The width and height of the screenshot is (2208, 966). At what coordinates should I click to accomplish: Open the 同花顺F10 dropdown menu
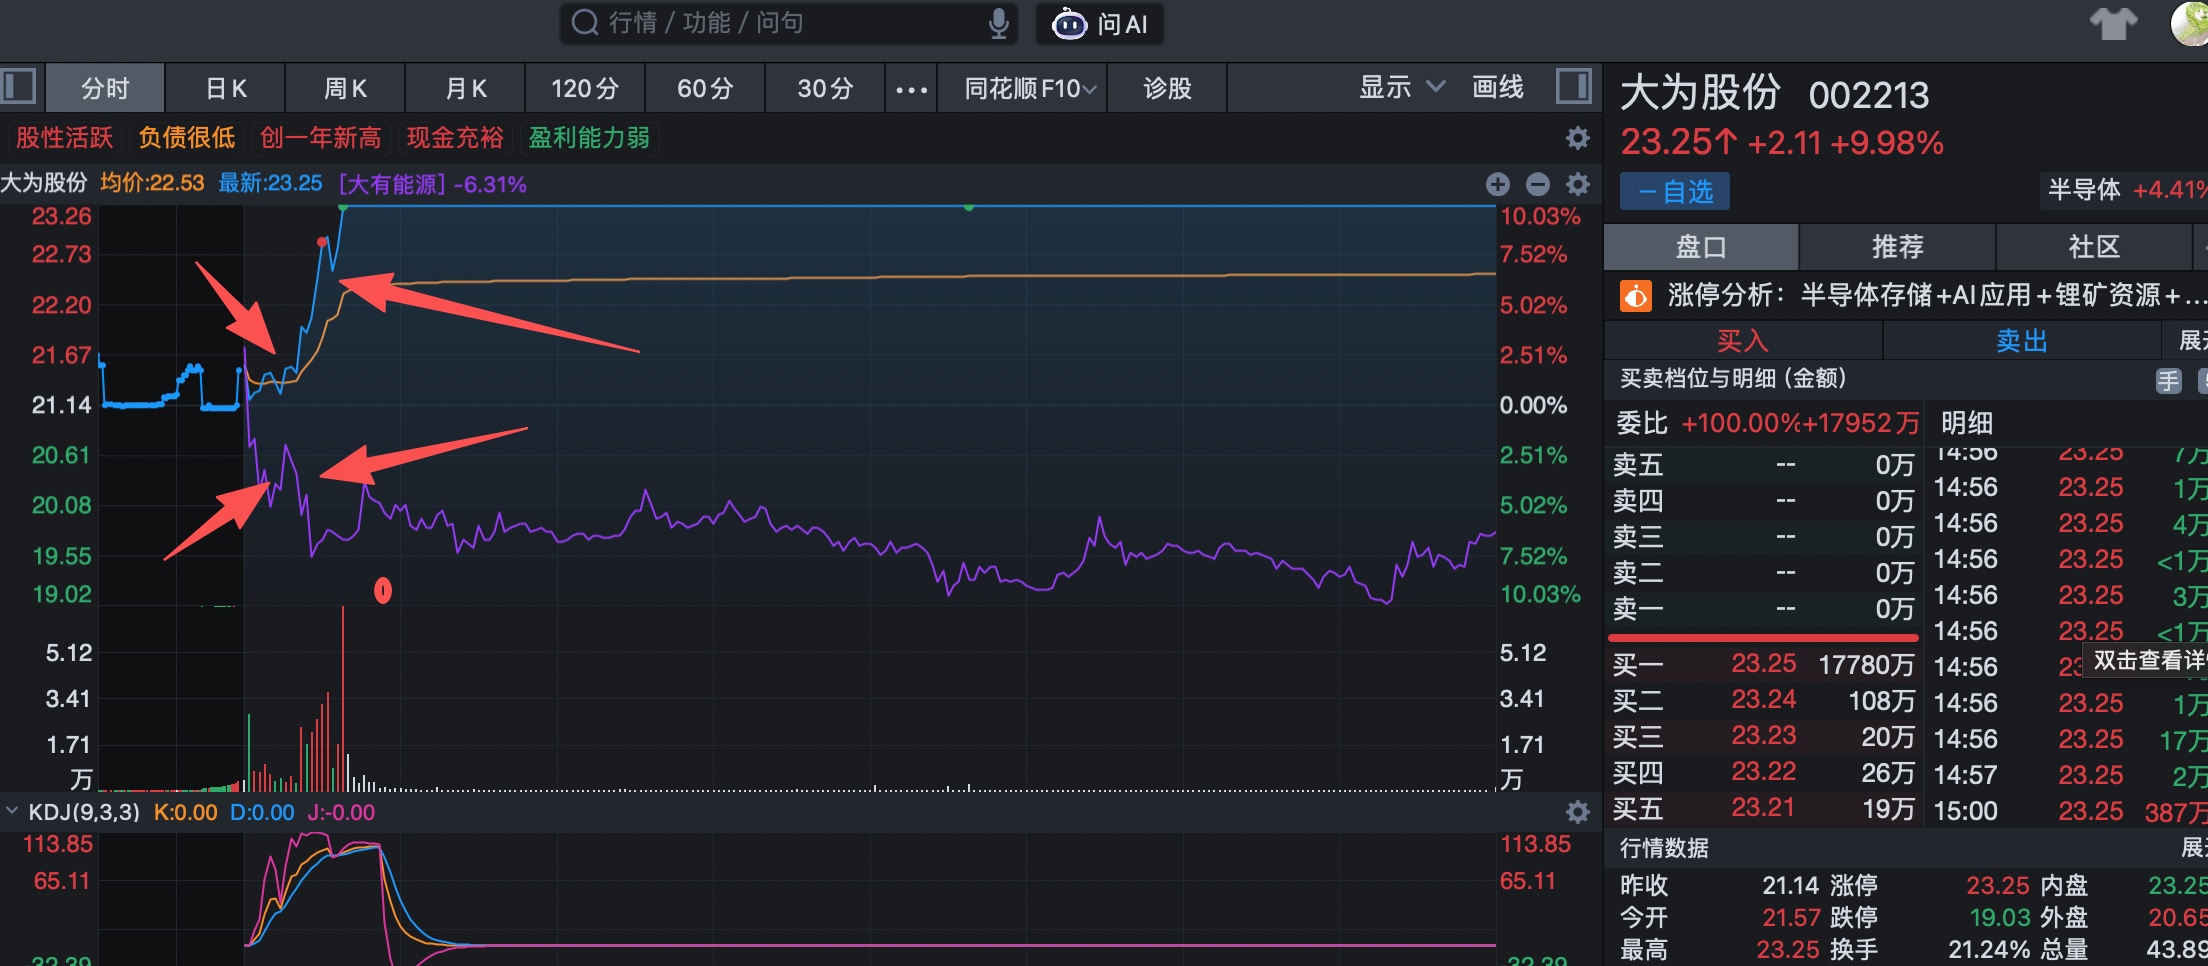pos(1030,89)
